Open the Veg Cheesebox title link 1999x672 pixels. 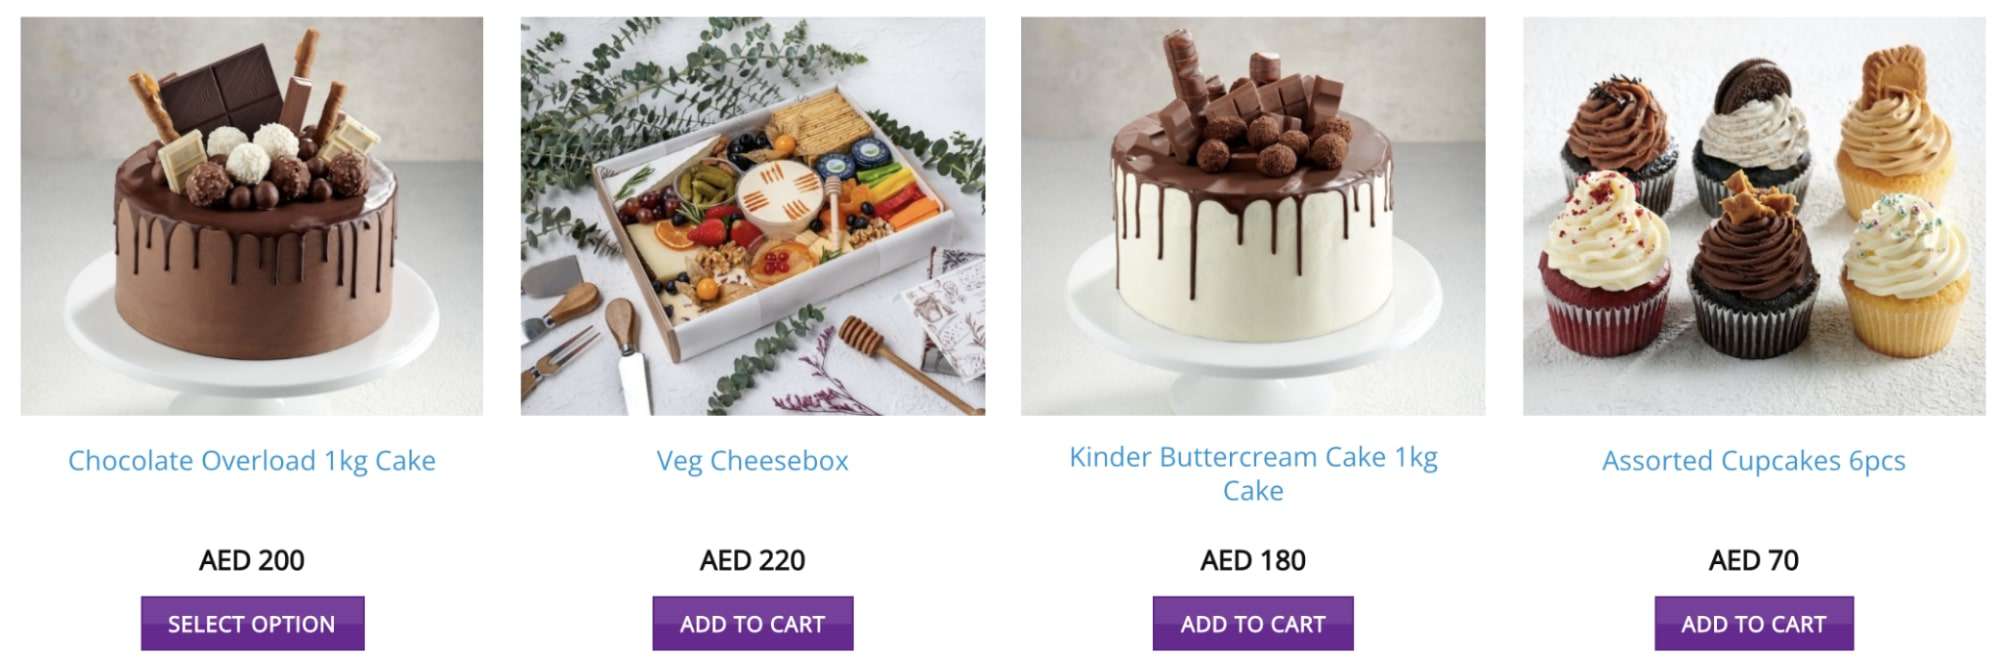[x=753, y=461]
